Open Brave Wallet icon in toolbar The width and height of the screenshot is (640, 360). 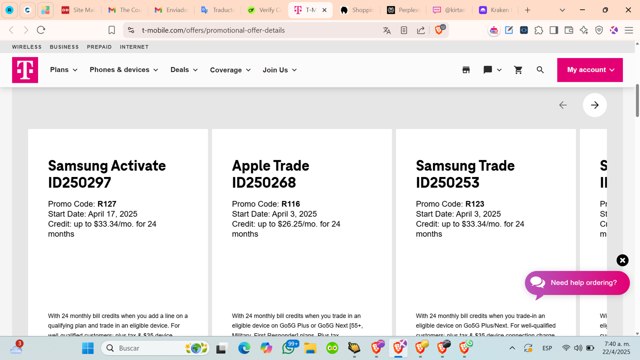(x=569, y=30)
